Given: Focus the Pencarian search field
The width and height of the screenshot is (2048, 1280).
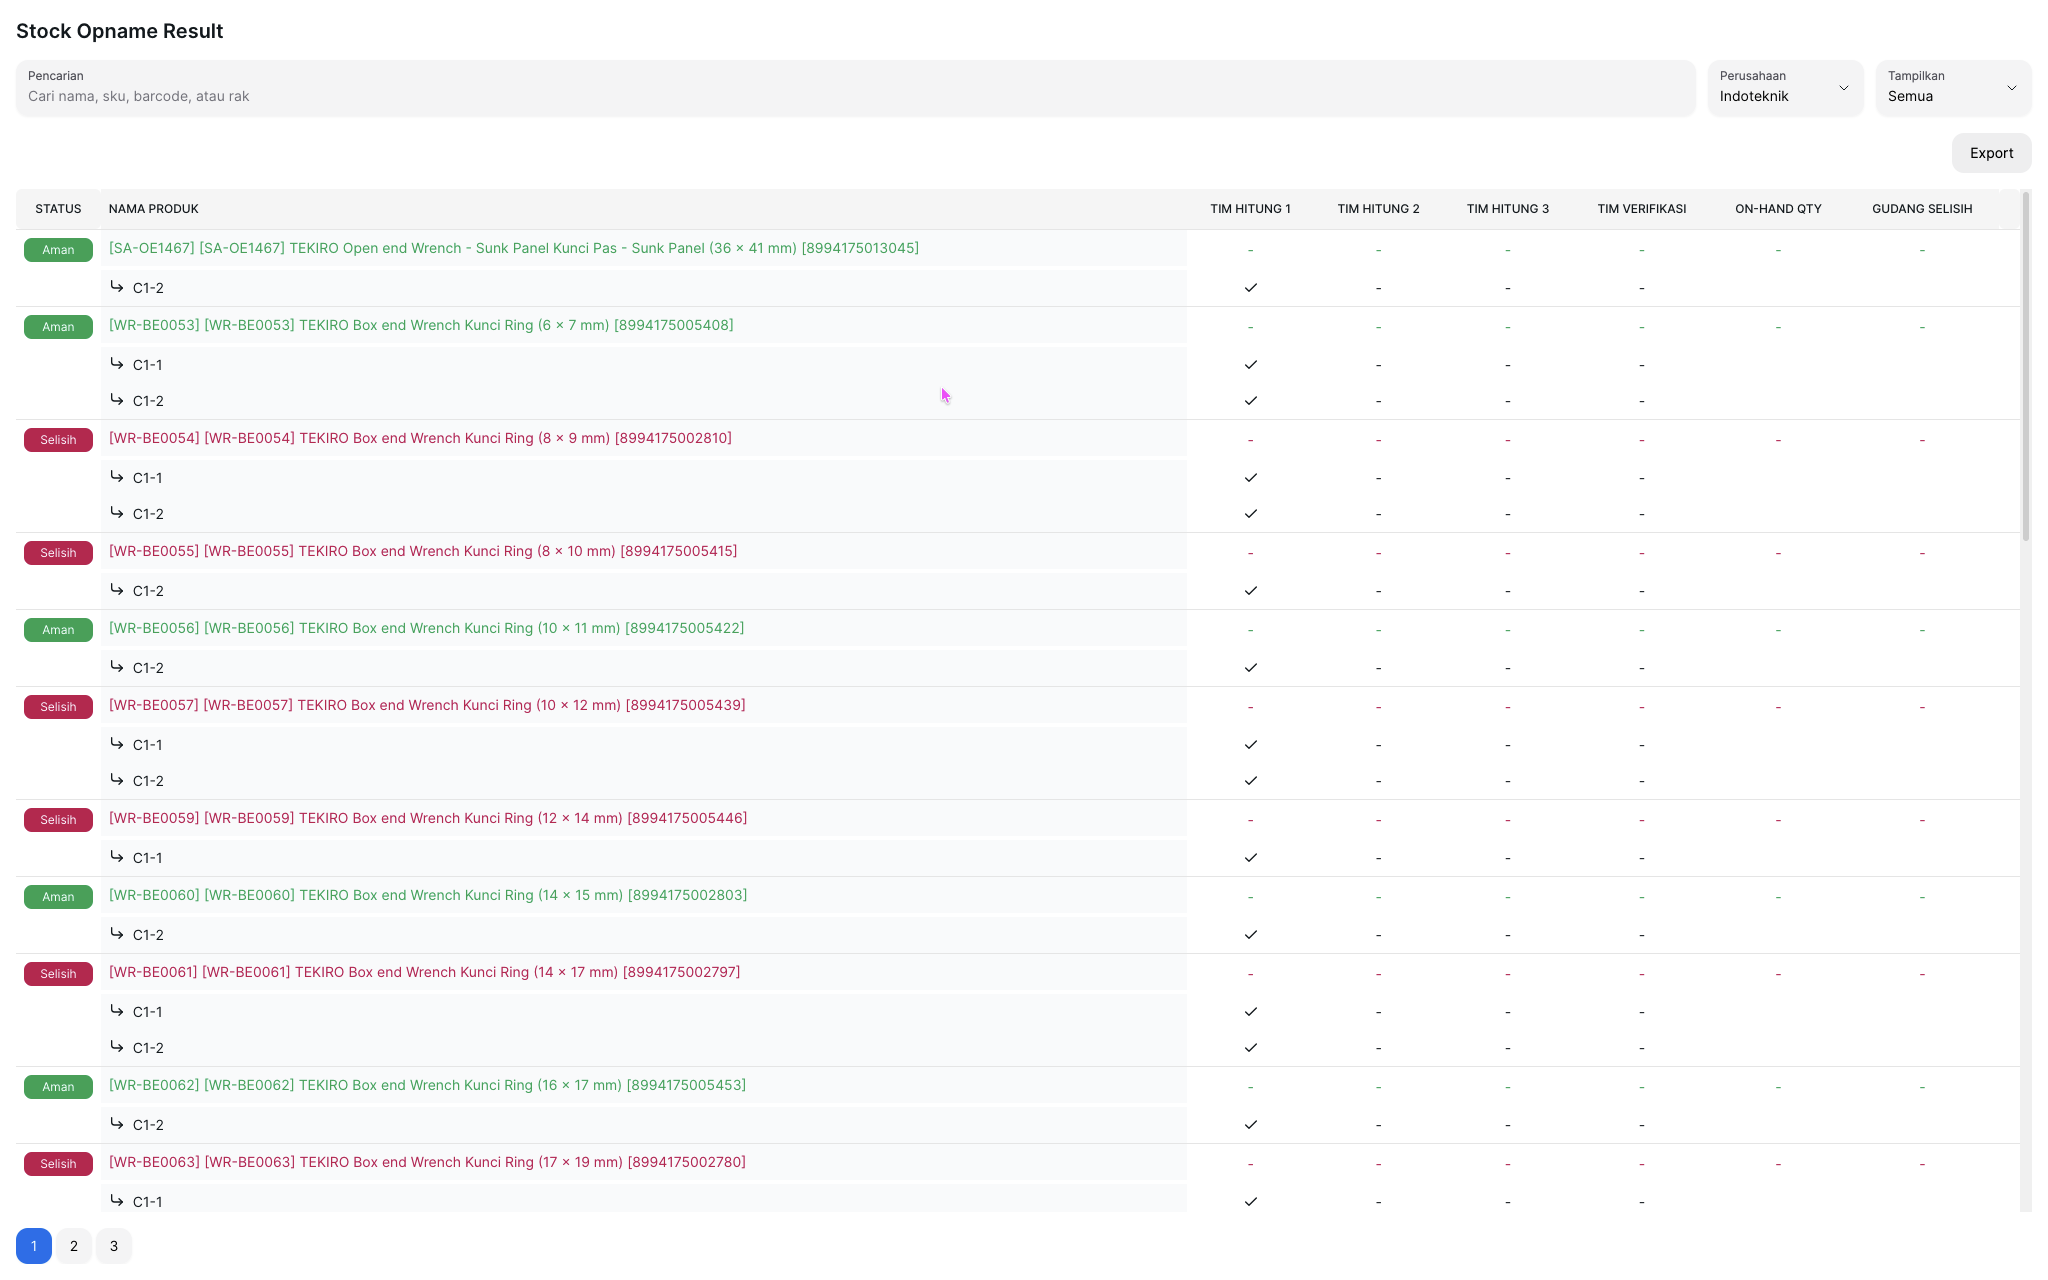Looking at the screenshot, I should (855, 88).
